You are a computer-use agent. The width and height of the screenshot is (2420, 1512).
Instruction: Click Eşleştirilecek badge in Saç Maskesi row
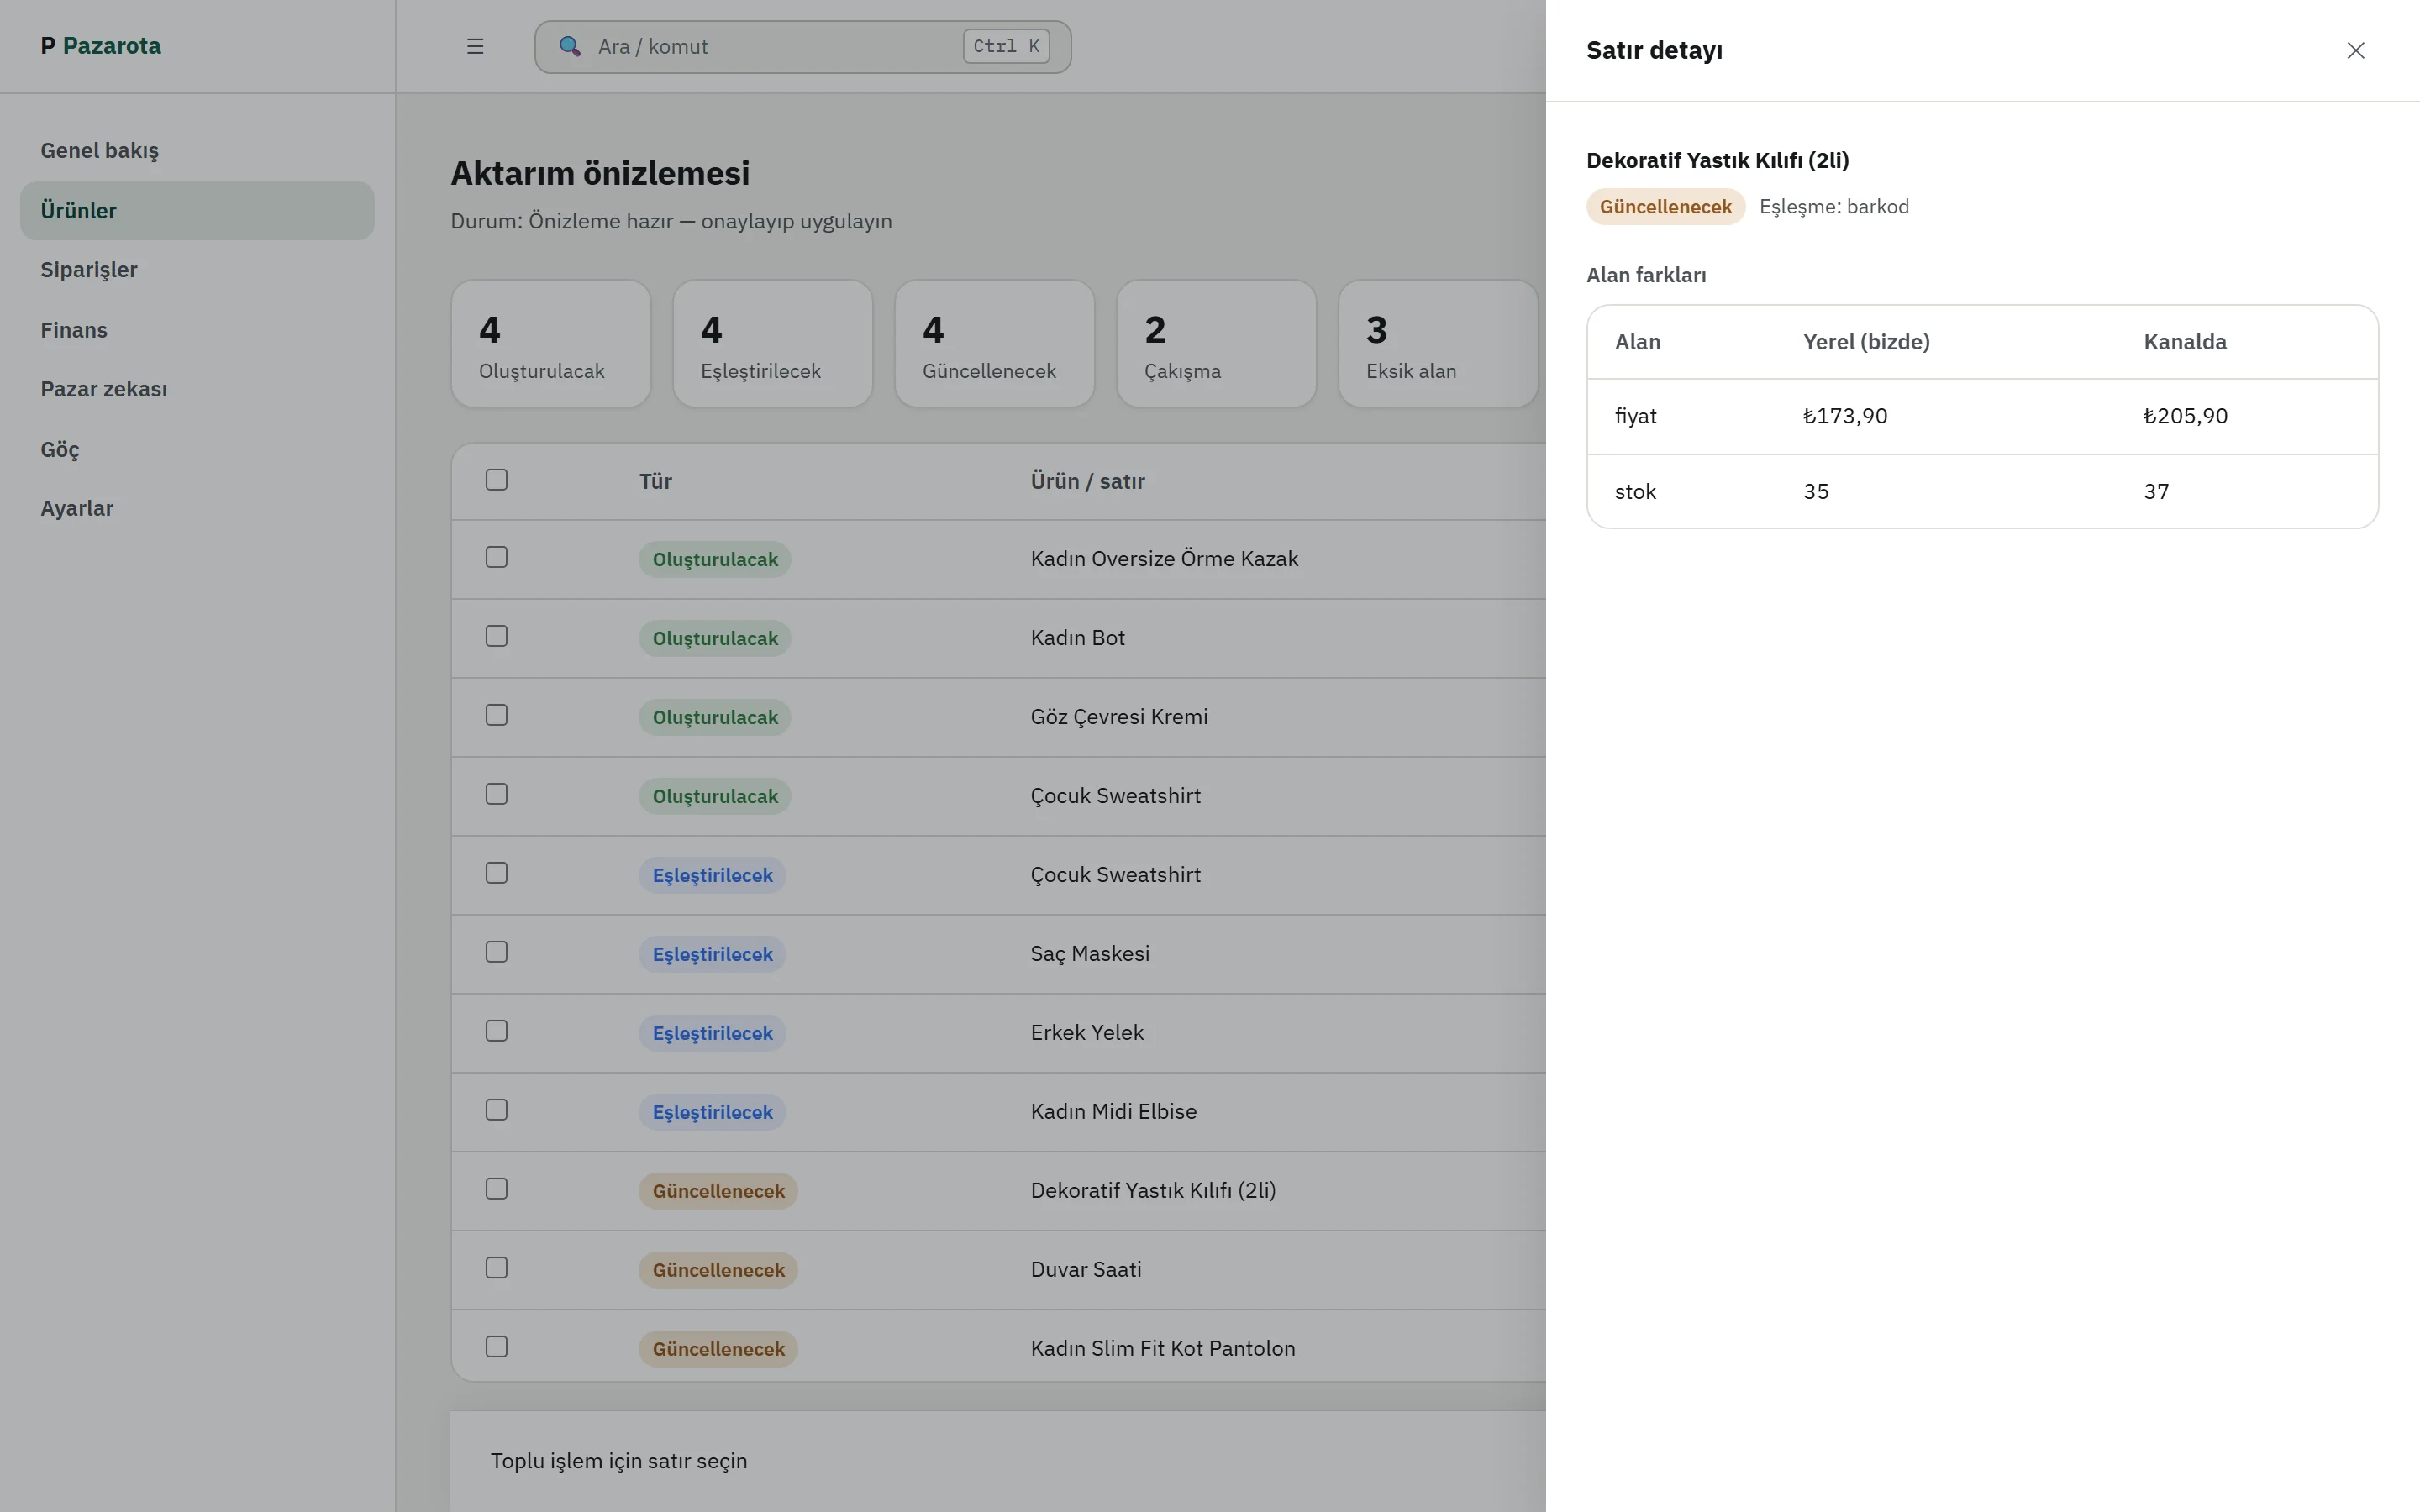click(x=712, y=954)
